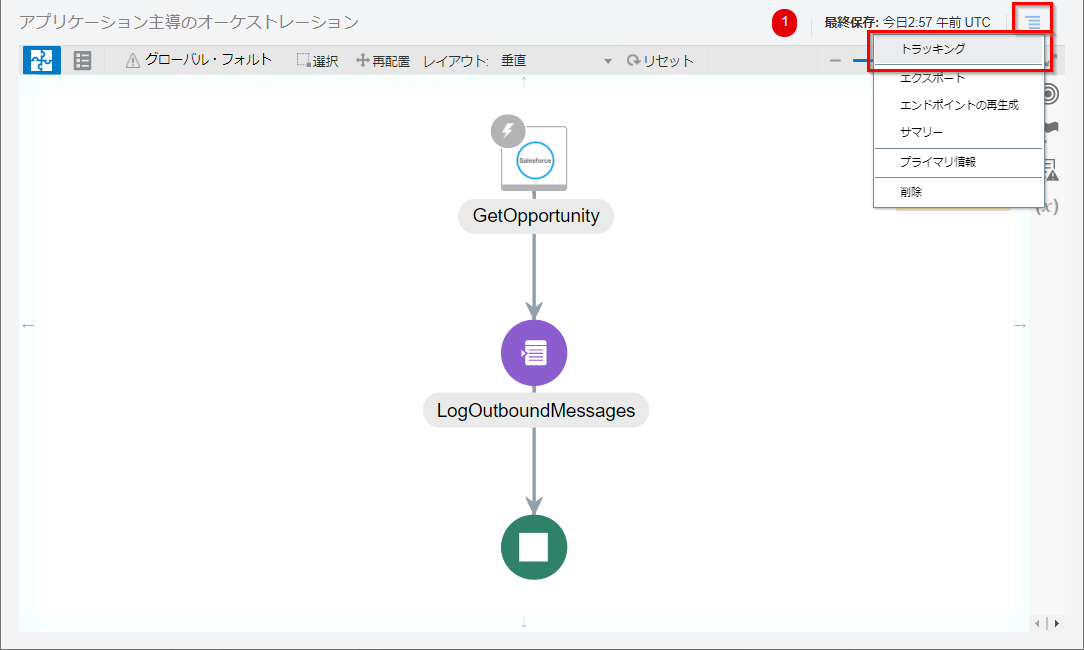The height and width of the screenshot is (650, 1084).
Task: Open サマリー from the actions menu
Action: [921, 132]
